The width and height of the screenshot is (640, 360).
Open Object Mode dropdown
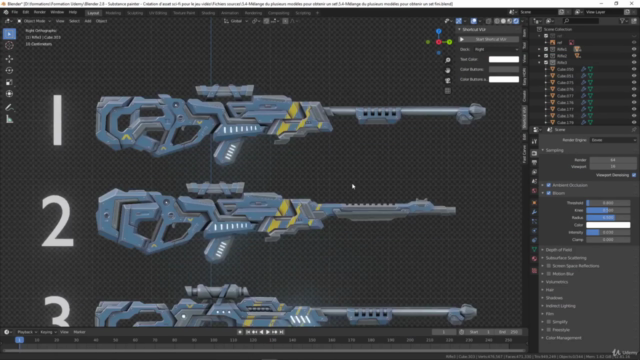(34, 21)
